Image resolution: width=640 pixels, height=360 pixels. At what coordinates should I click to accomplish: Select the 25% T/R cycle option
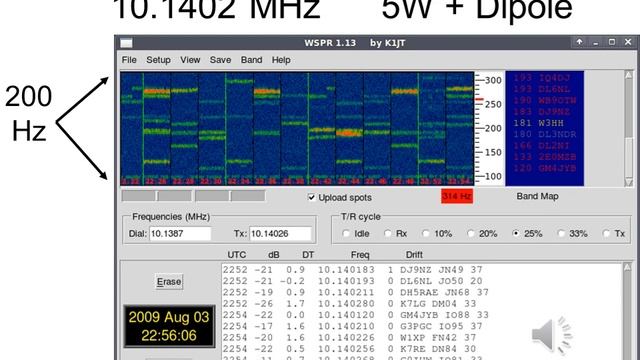516,233
